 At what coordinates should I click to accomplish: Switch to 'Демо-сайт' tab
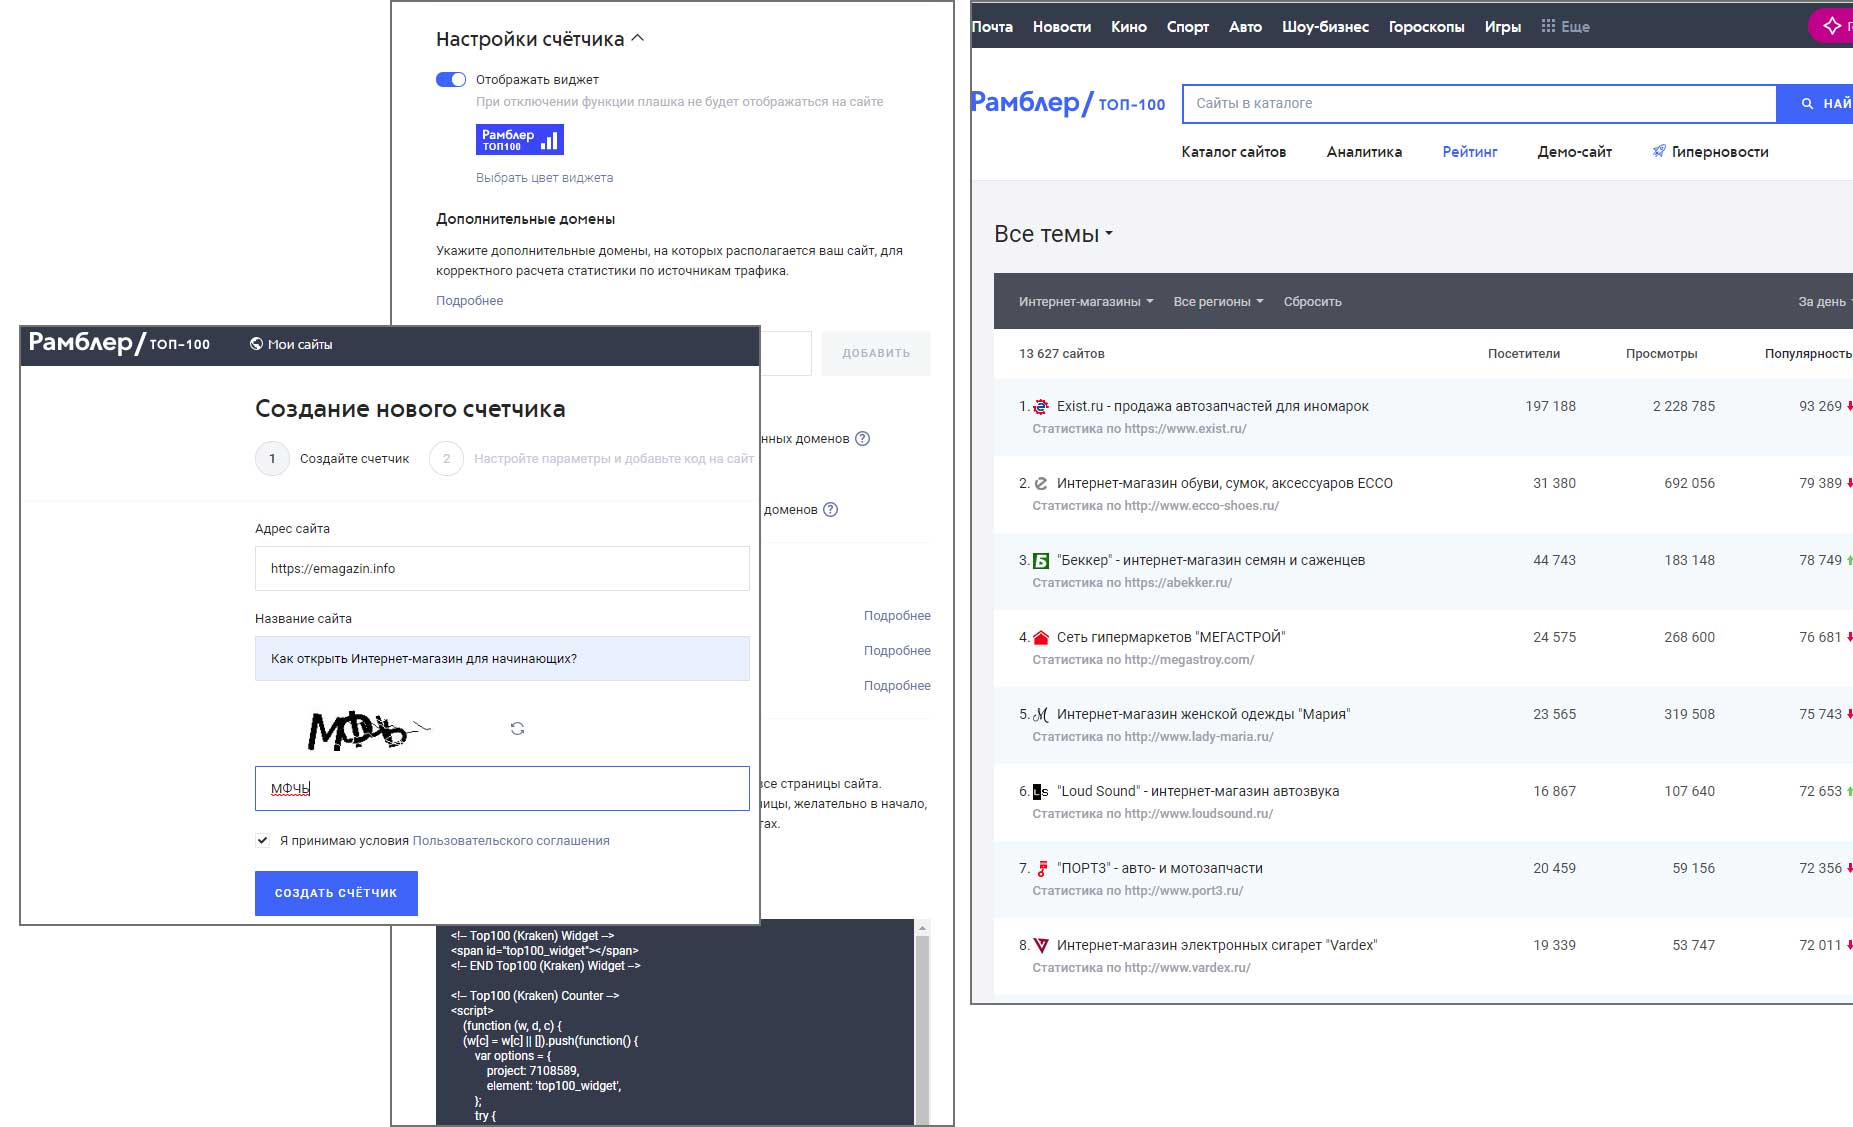coord(1575,152)
